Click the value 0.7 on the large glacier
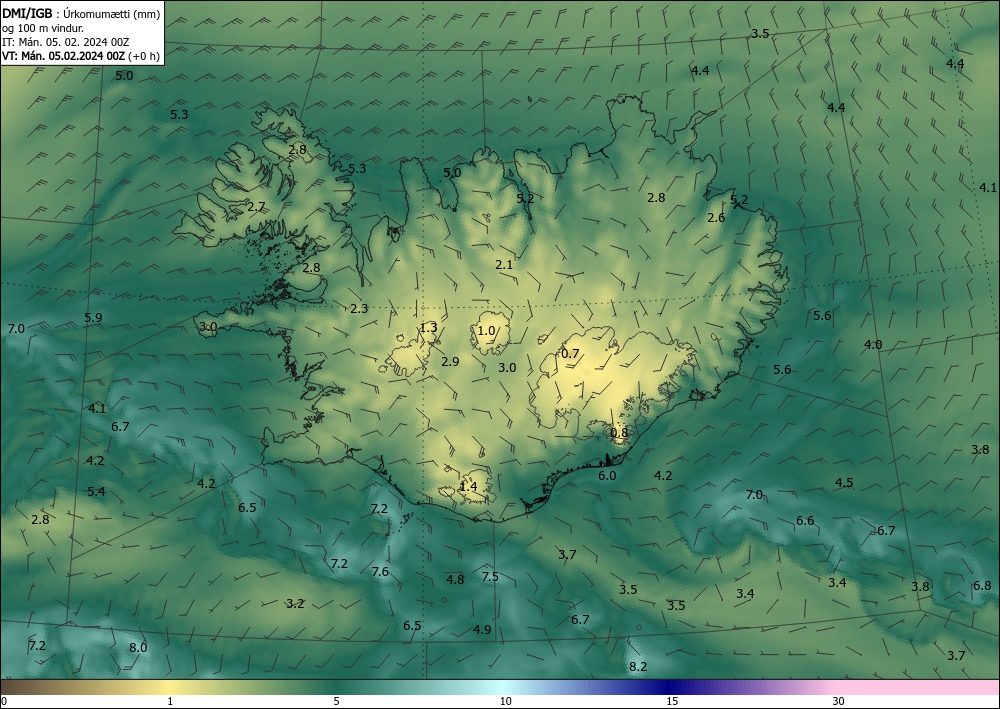 pos(570,353)
